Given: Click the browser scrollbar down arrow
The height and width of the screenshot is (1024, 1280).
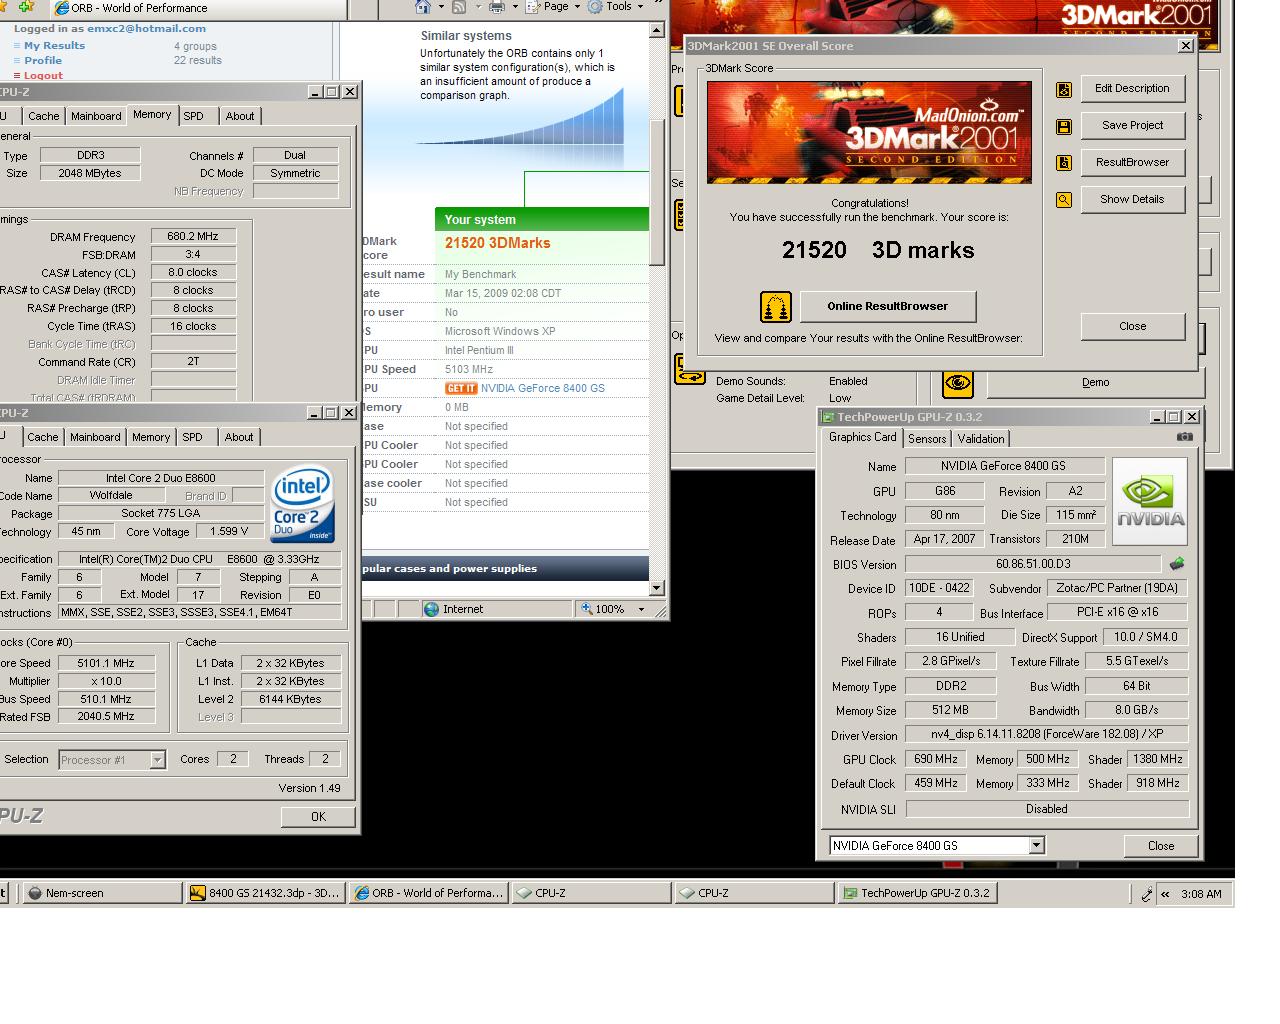Looking at the screenshot, I should coord(656,588).
